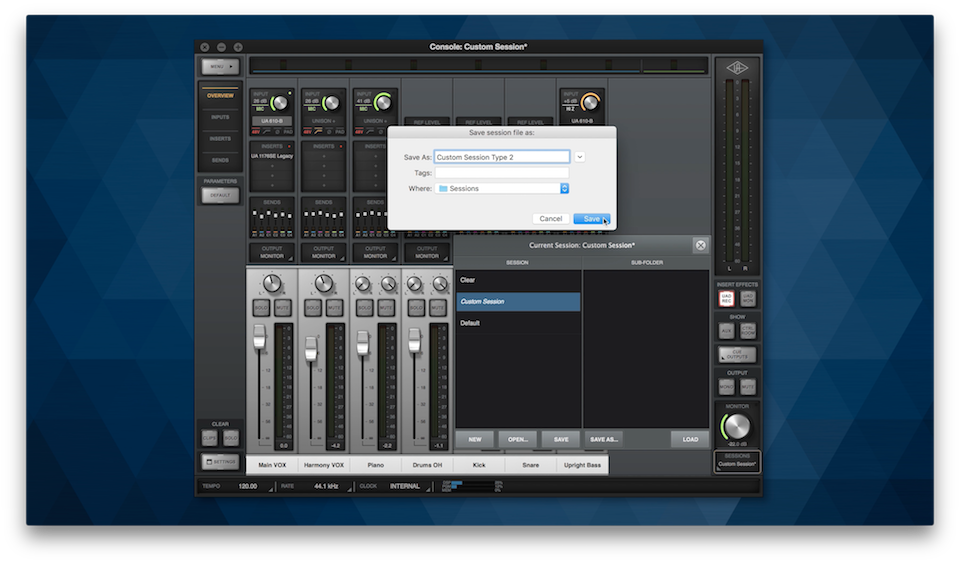Click the pan knob on Main VOX channel
The image size is (960, 563).
pos(272,284)
